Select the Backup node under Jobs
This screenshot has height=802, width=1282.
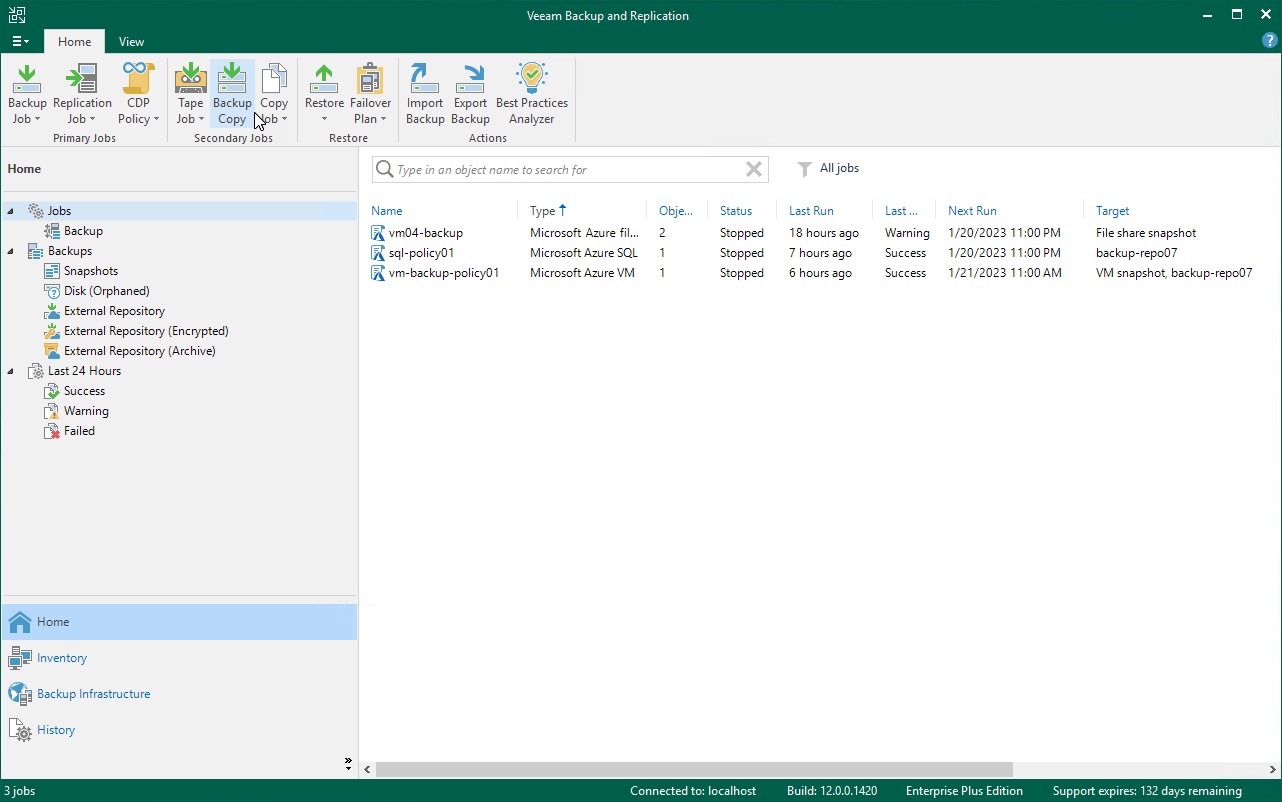point(83,231)
